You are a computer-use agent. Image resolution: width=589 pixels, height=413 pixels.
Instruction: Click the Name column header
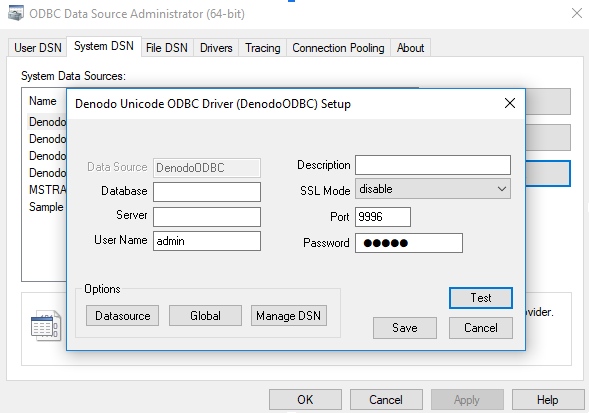(x=43, y=101)
